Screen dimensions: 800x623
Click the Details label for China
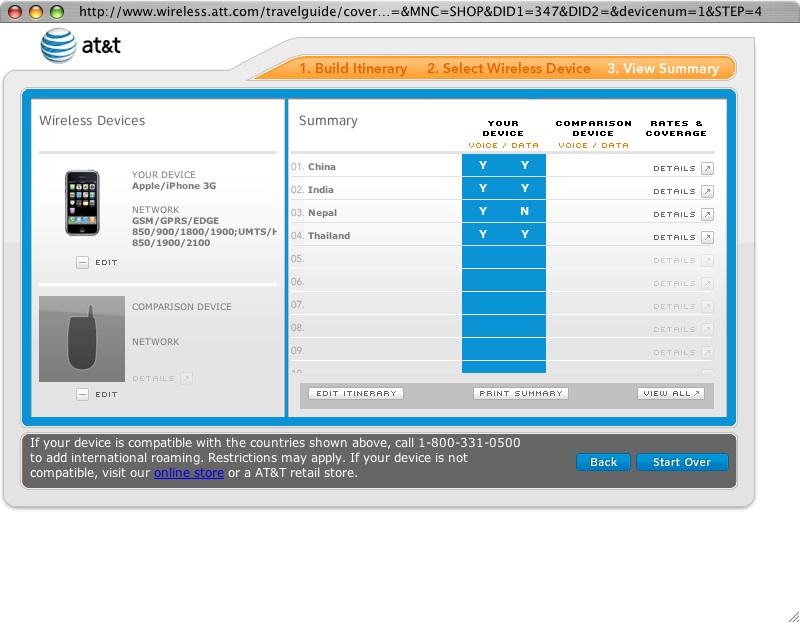point(674,168)
